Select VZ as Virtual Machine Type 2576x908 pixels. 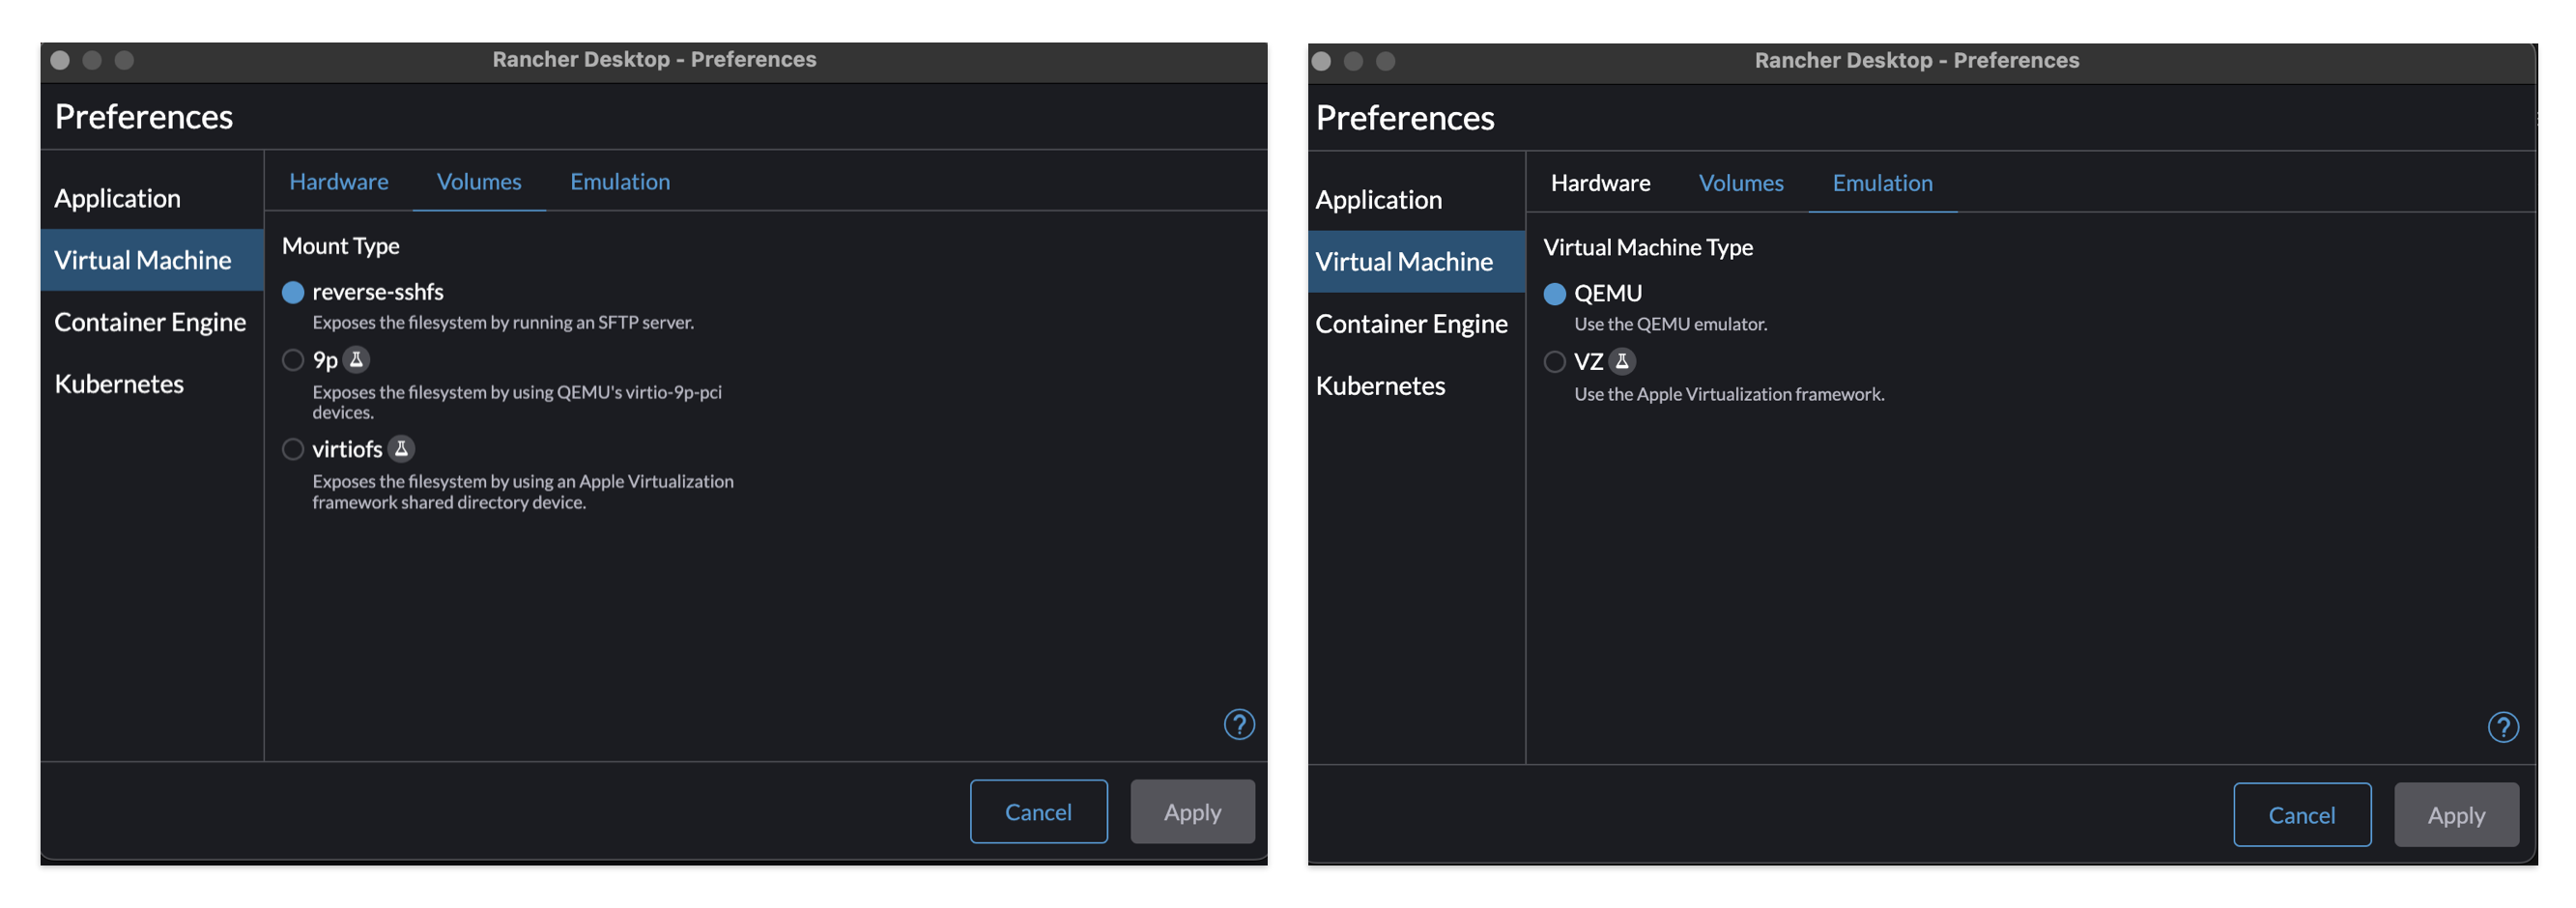(x=1554, y=361)
